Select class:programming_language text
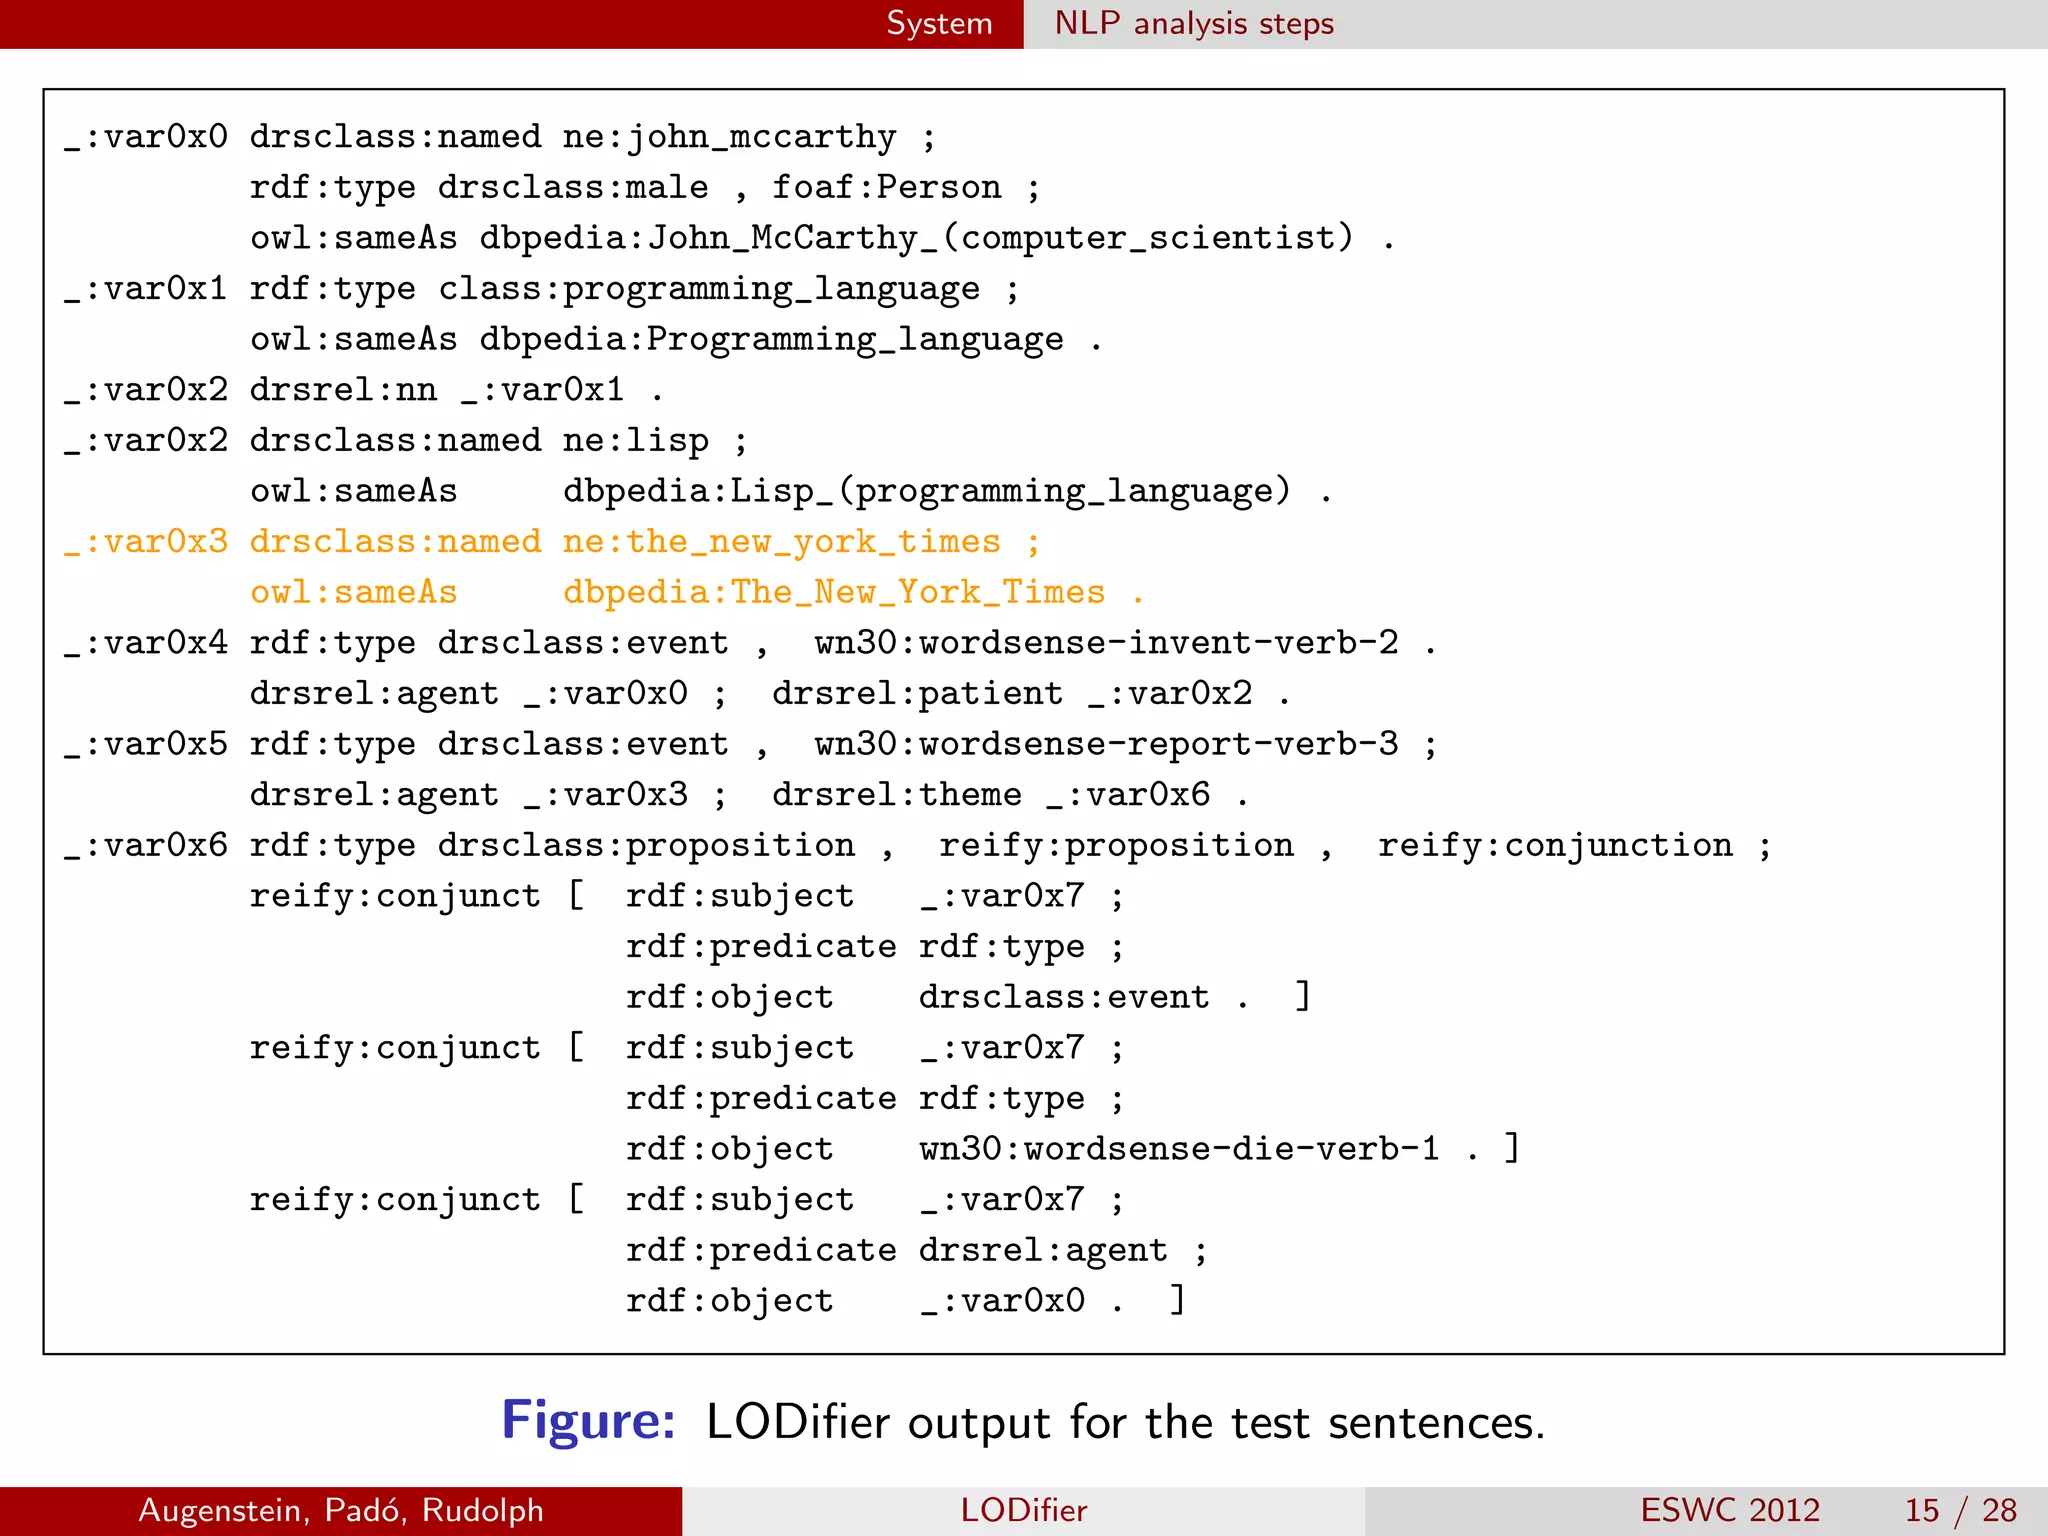Image resolution: width=2048 pixels, height=1536 pixels. [x=709, y=289]
